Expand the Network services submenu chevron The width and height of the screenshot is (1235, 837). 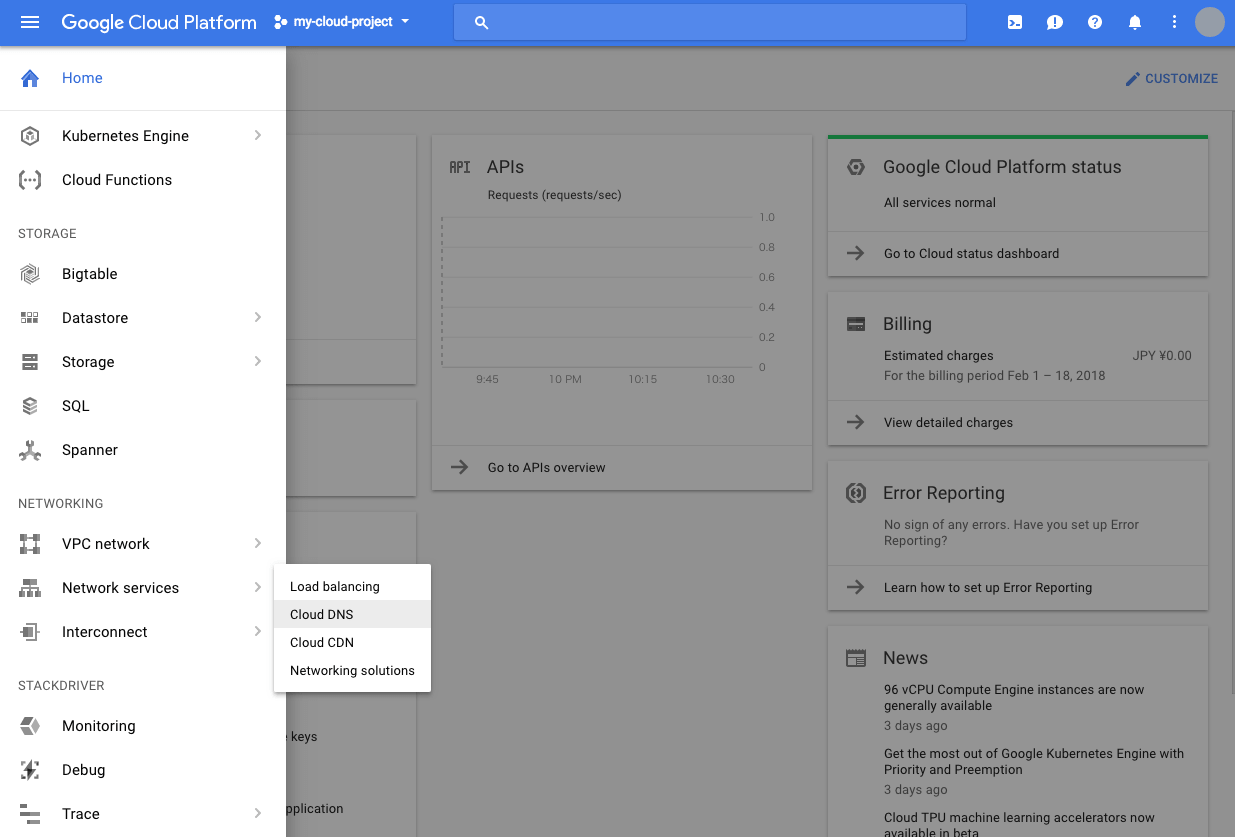point(258,587)
